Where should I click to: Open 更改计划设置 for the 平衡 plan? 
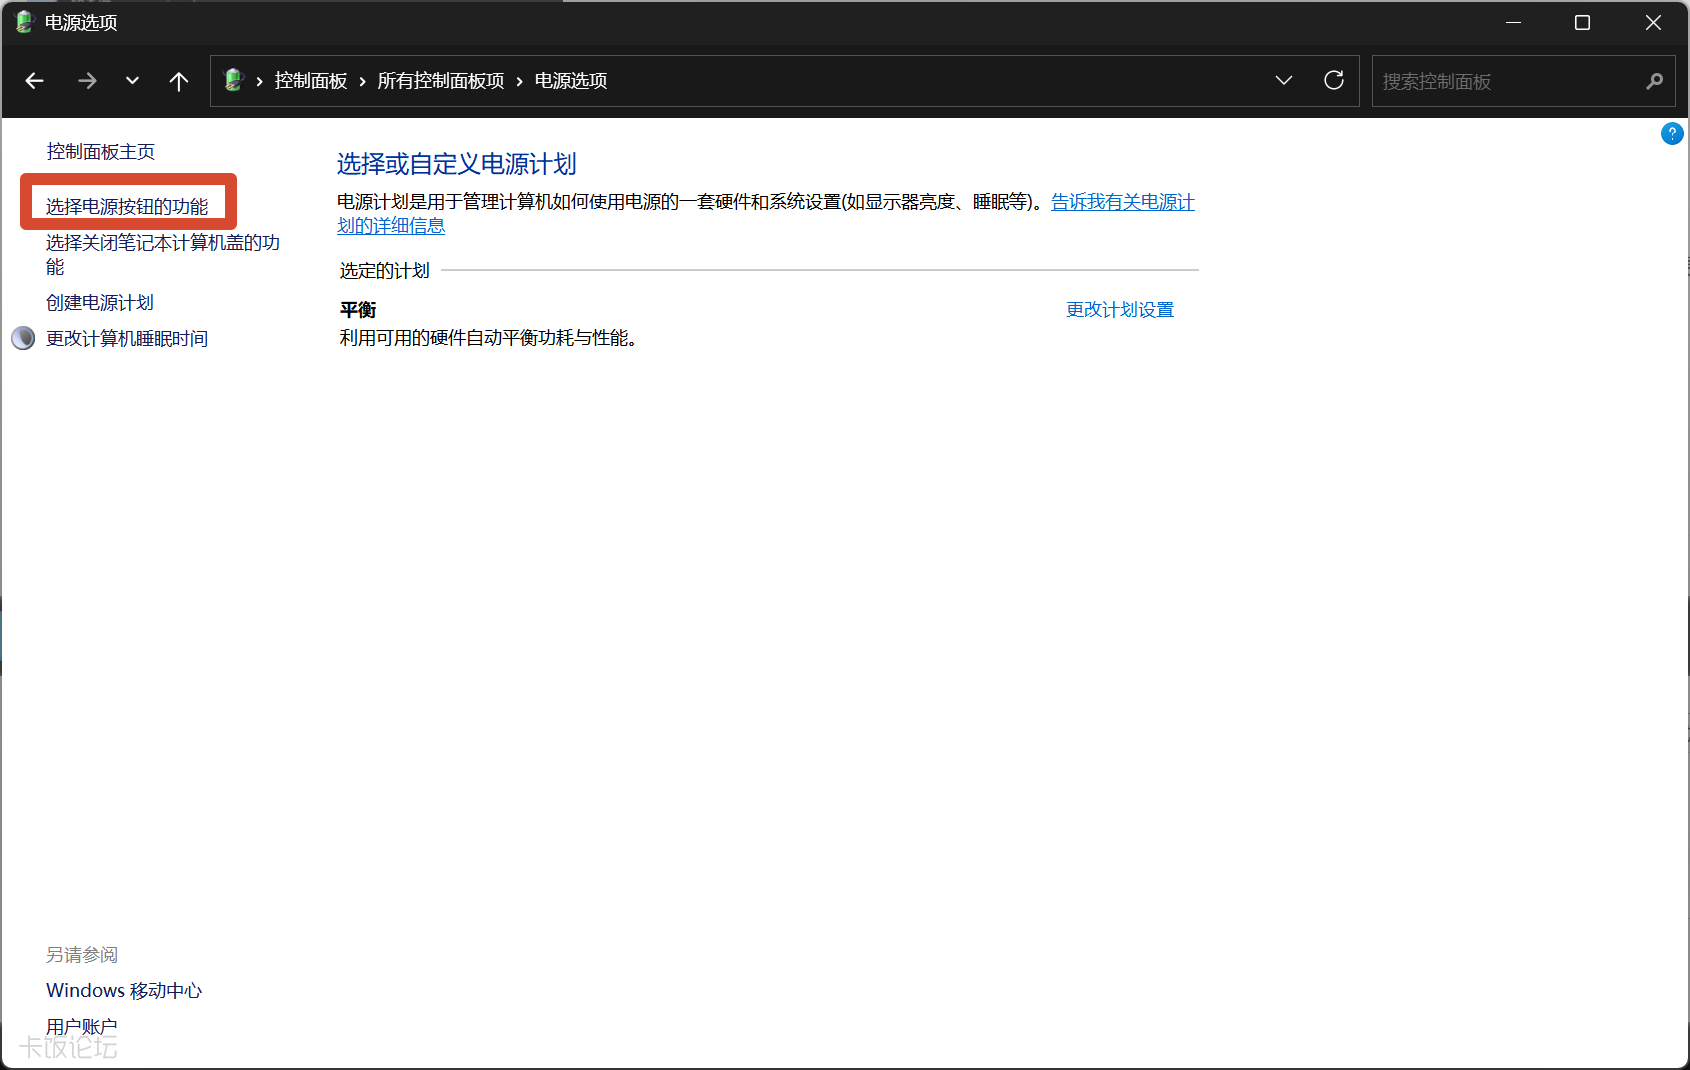[1120, 310]
